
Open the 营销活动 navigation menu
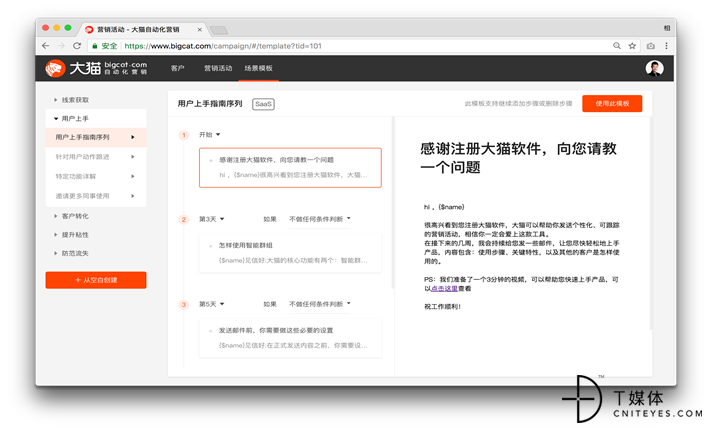tap(218, 68)
